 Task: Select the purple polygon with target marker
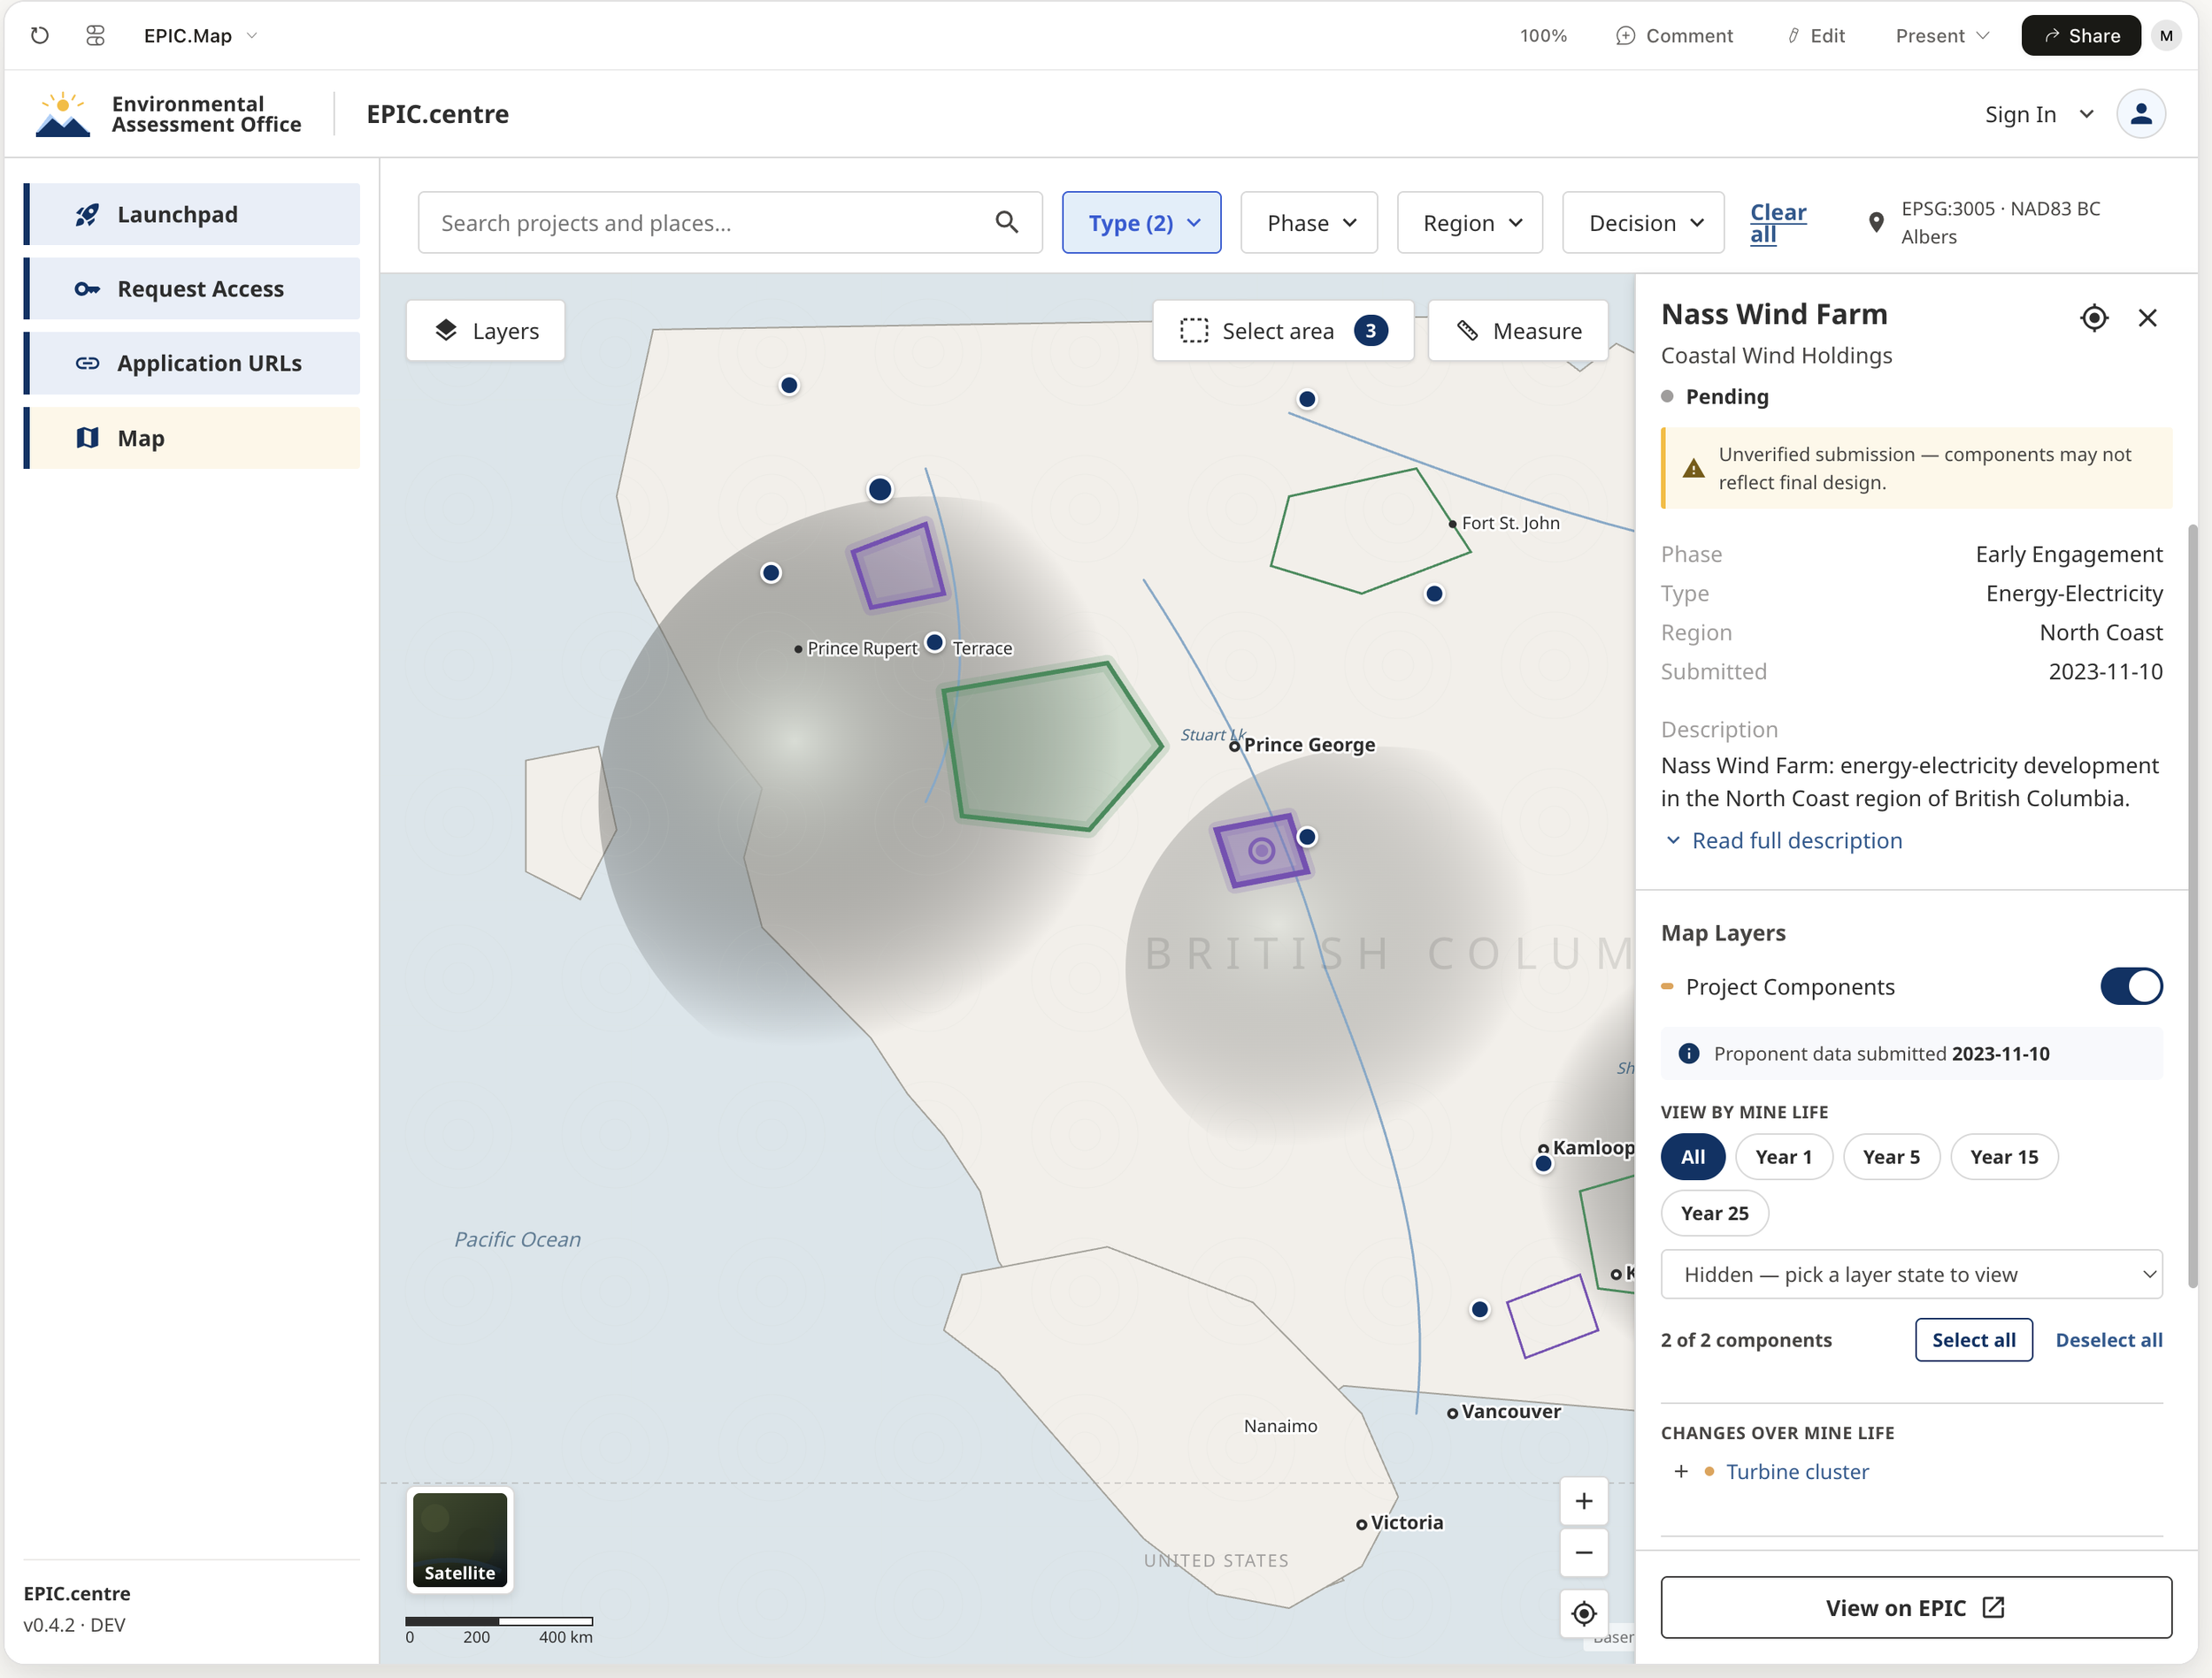[x=1261, y=851]
